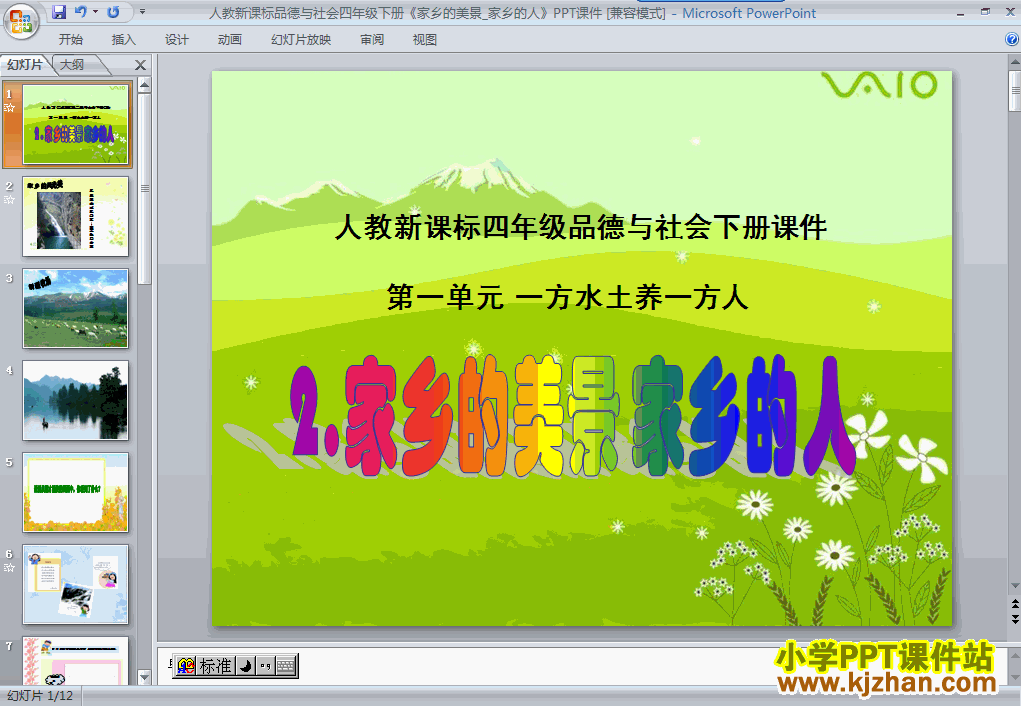This screenshot has width=1021, height=706.
Task: Open the IME soft keyboard
Action: coord(286,666)
